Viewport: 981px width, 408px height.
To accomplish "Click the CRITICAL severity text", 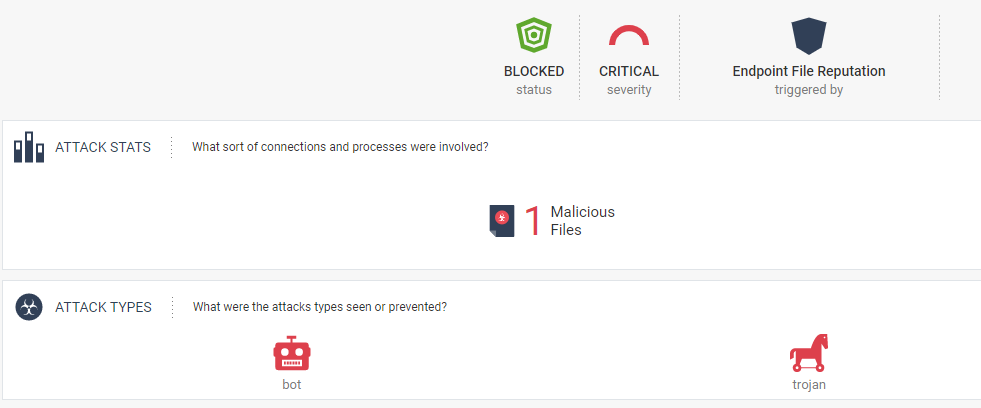I will 629,71.
